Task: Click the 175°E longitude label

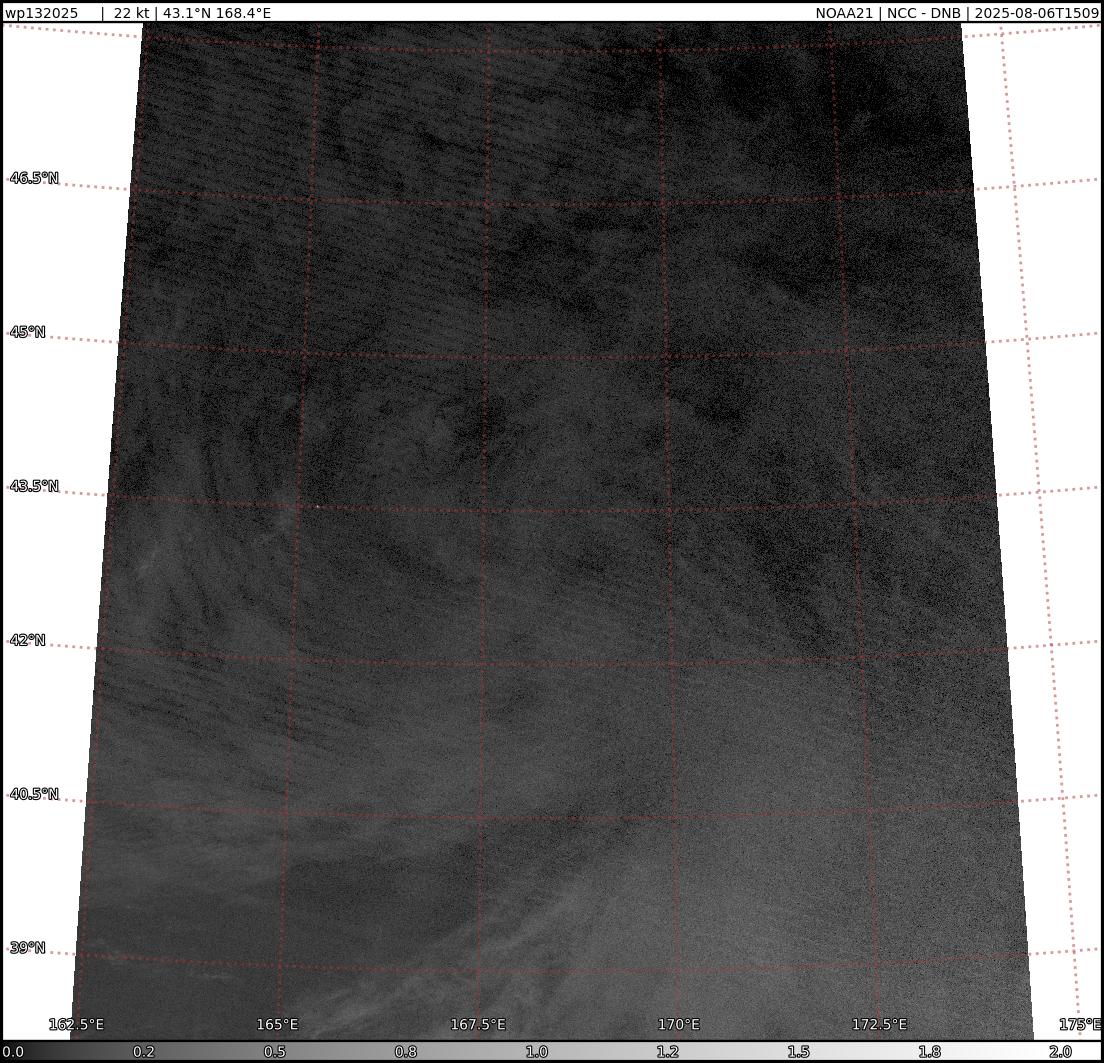Action: click(x=1080, y=1024)
